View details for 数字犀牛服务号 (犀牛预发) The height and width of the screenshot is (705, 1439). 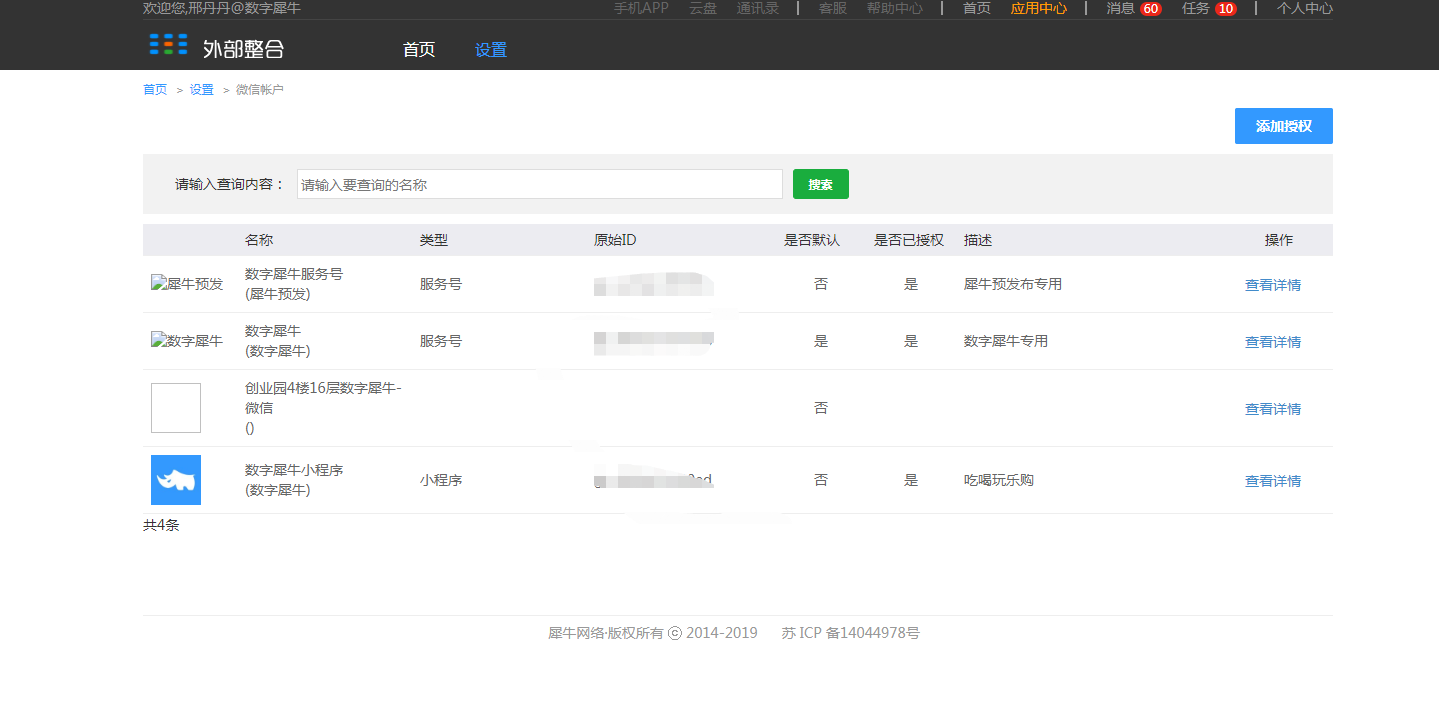tap(1273, 285)
